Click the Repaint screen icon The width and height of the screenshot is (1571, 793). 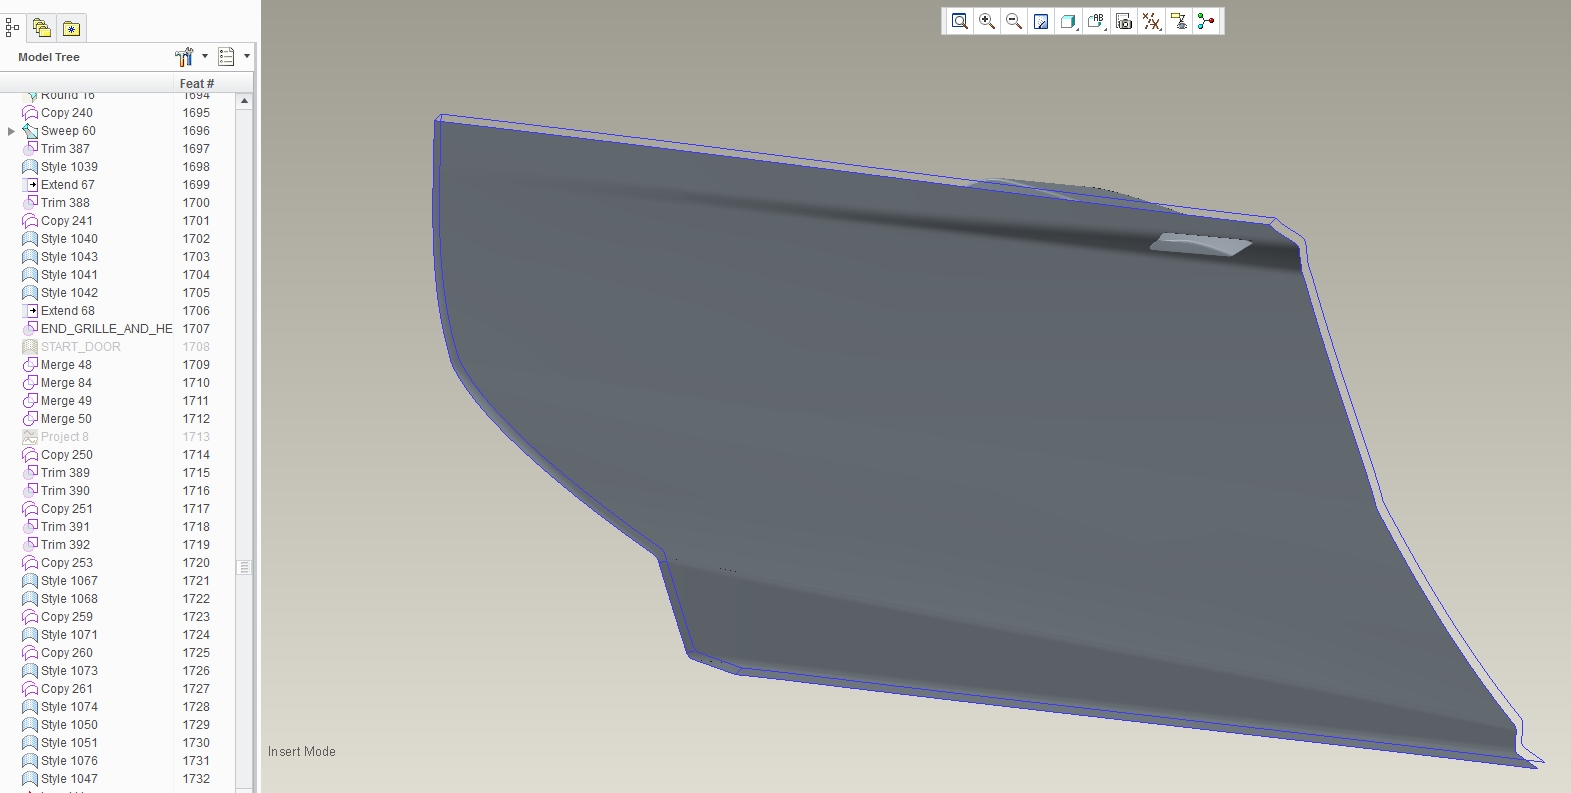(1041, 21)
